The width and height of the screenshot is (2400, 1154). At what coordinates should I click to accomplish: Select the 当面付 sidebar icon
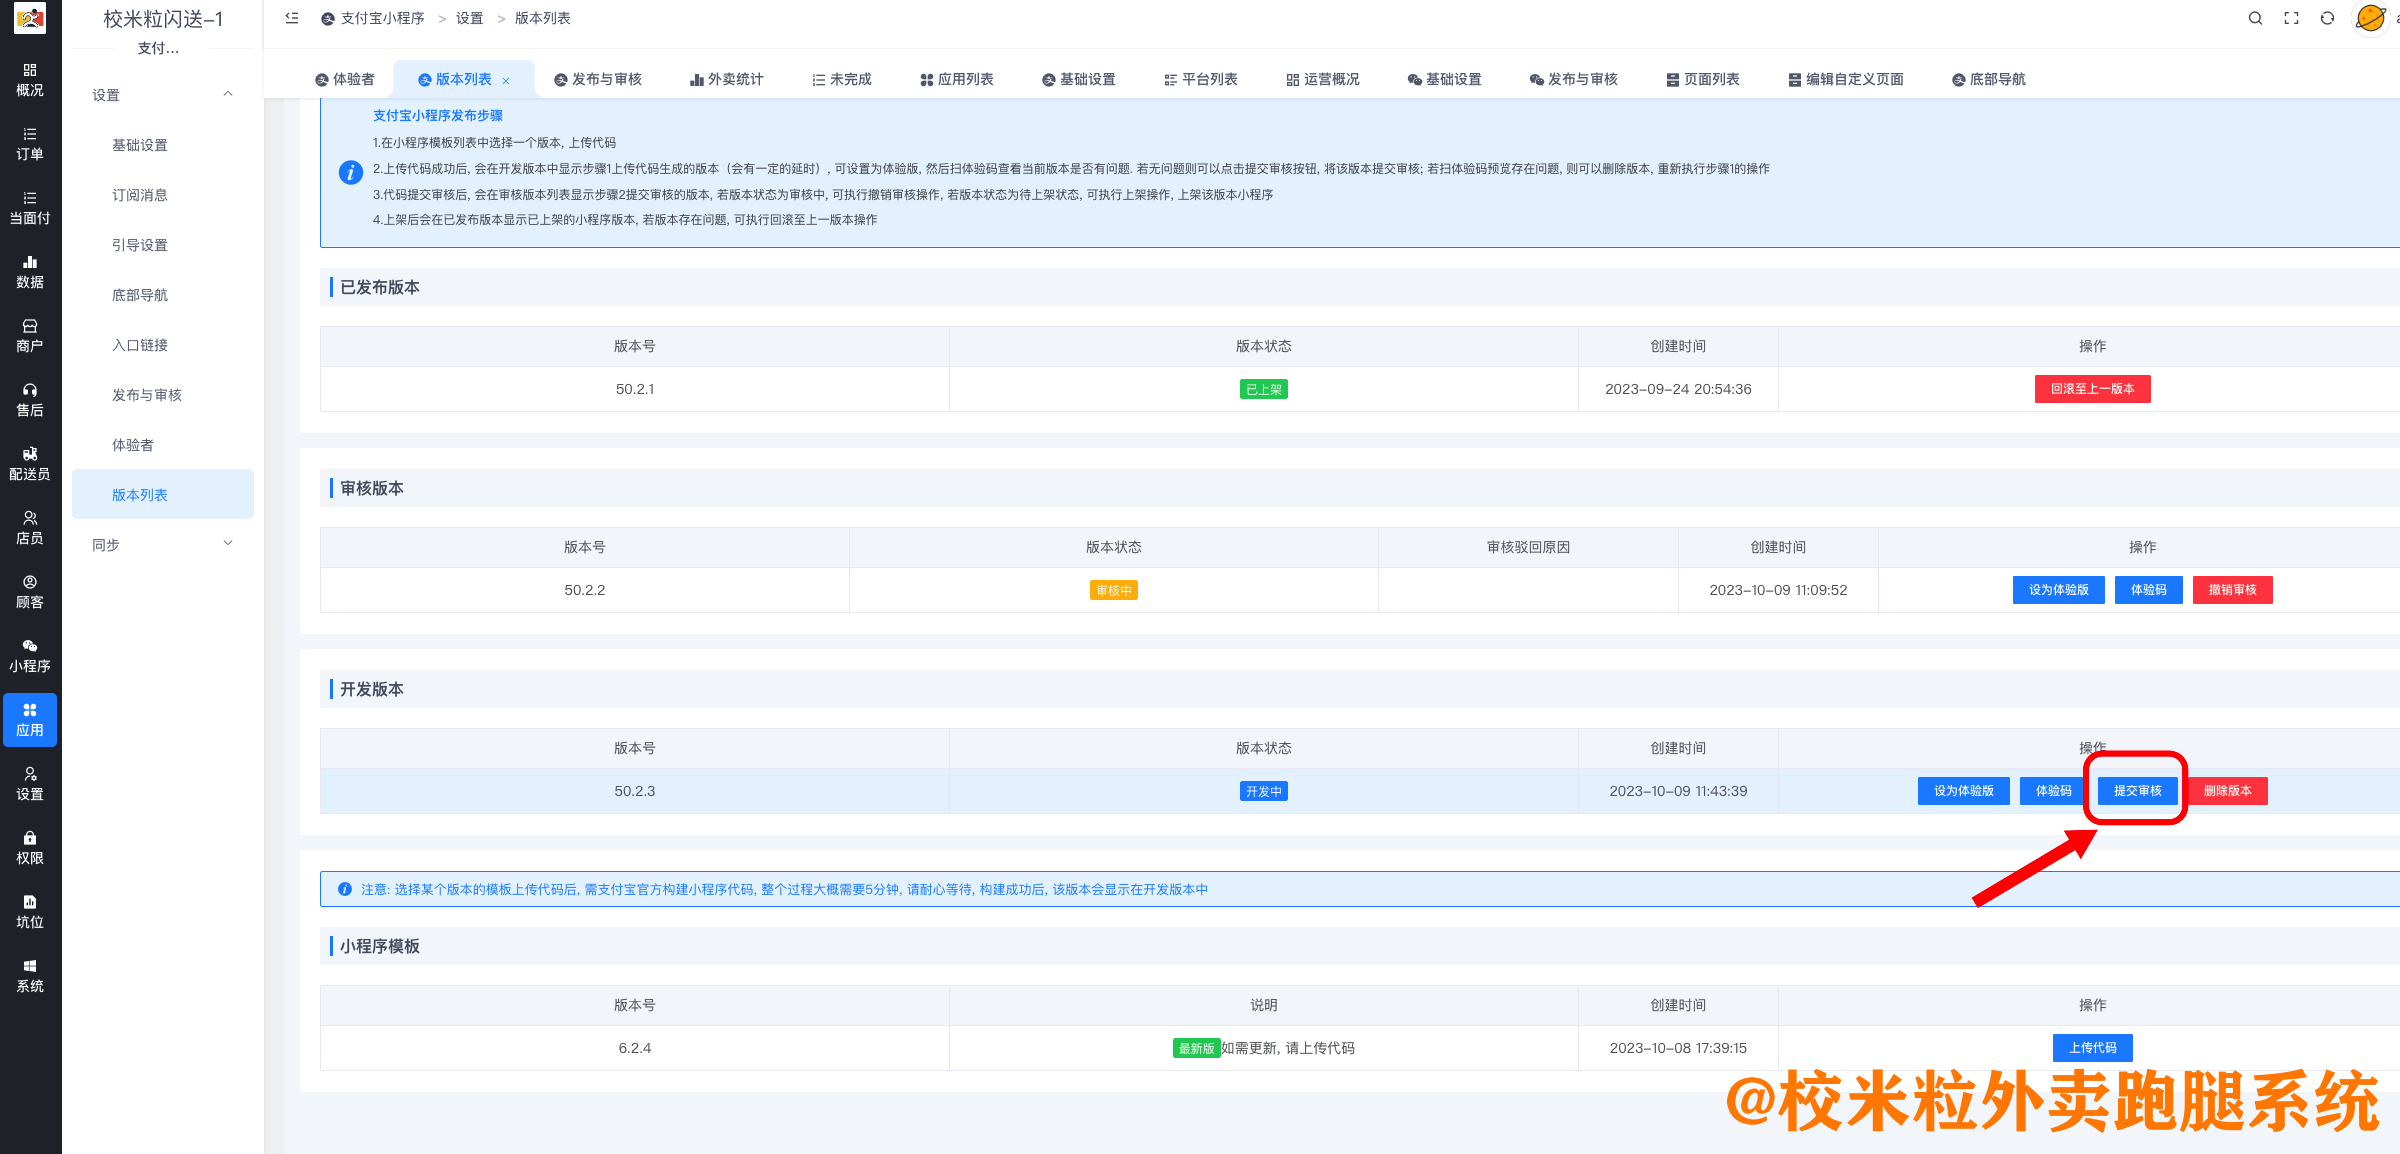(30, 207)
